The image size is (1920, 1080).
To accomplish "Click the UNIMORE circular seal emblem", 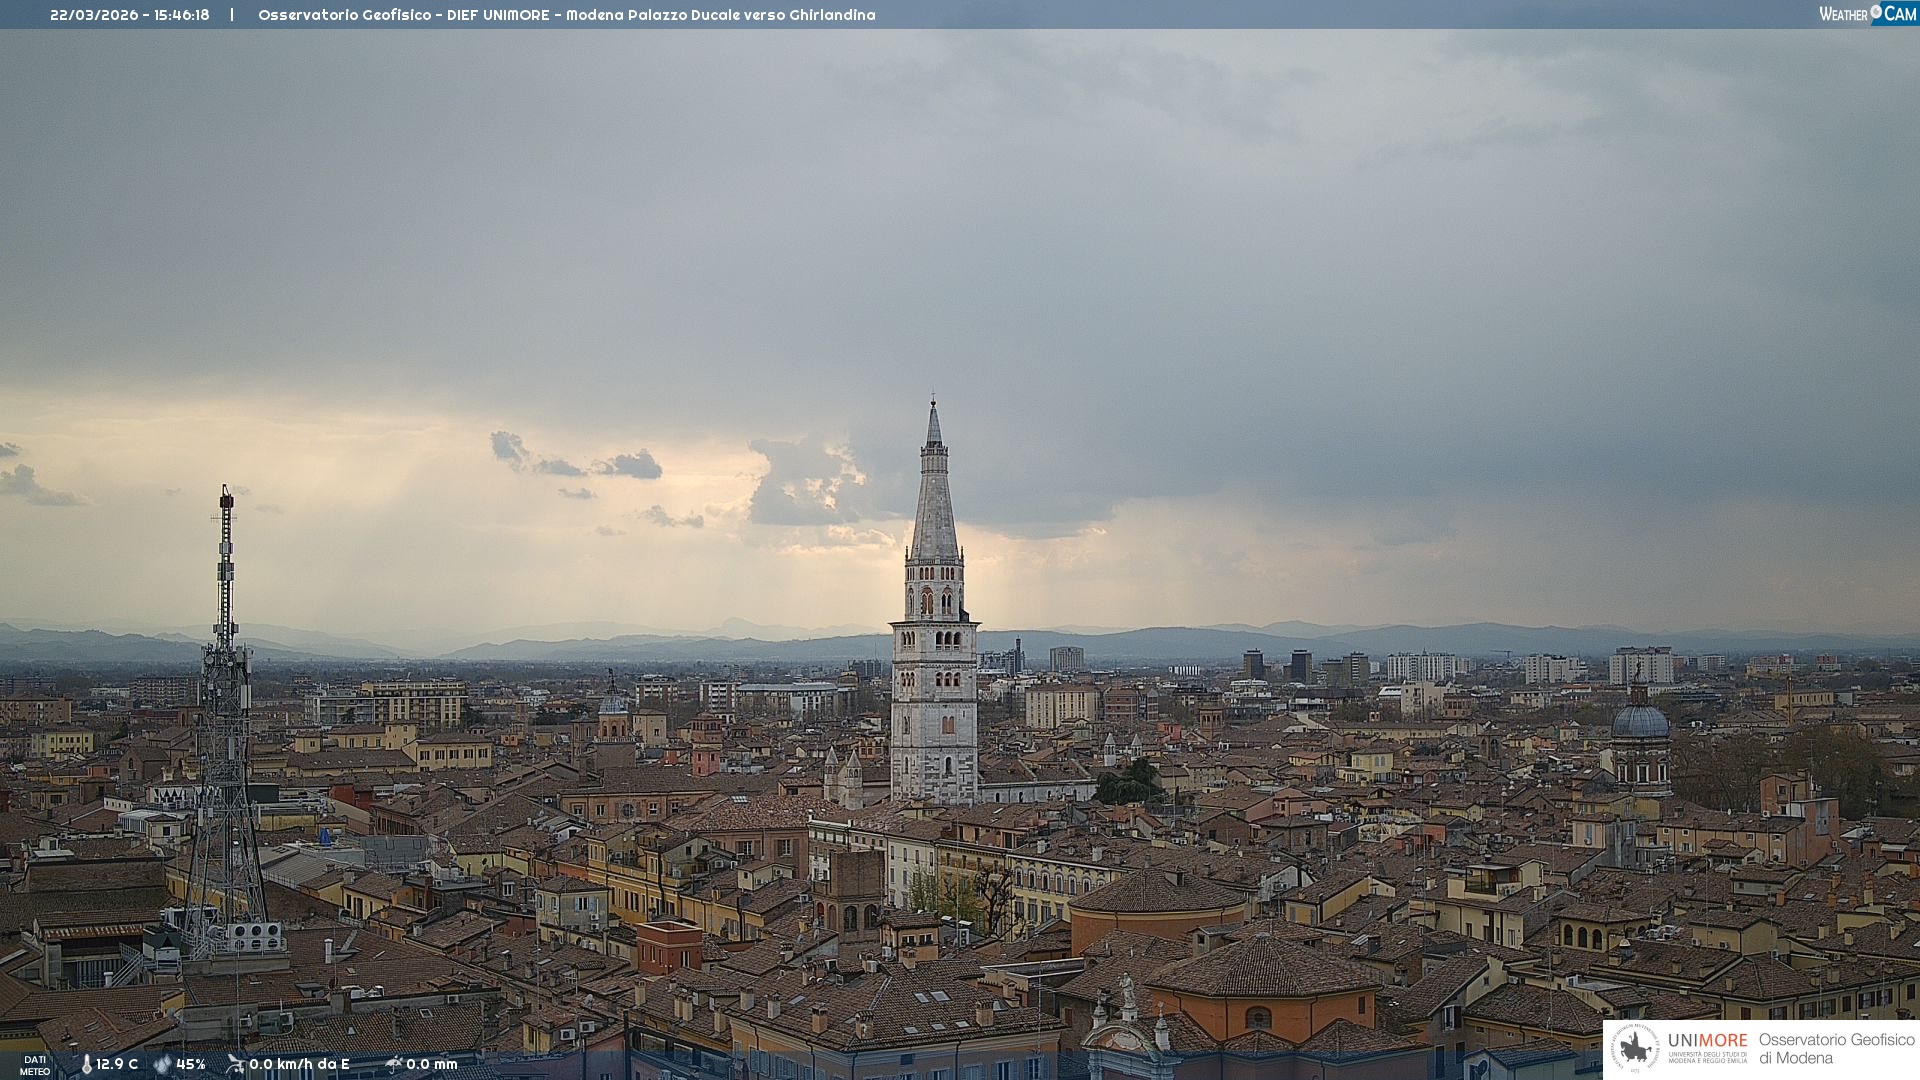I will (x=1635, y=1048).
